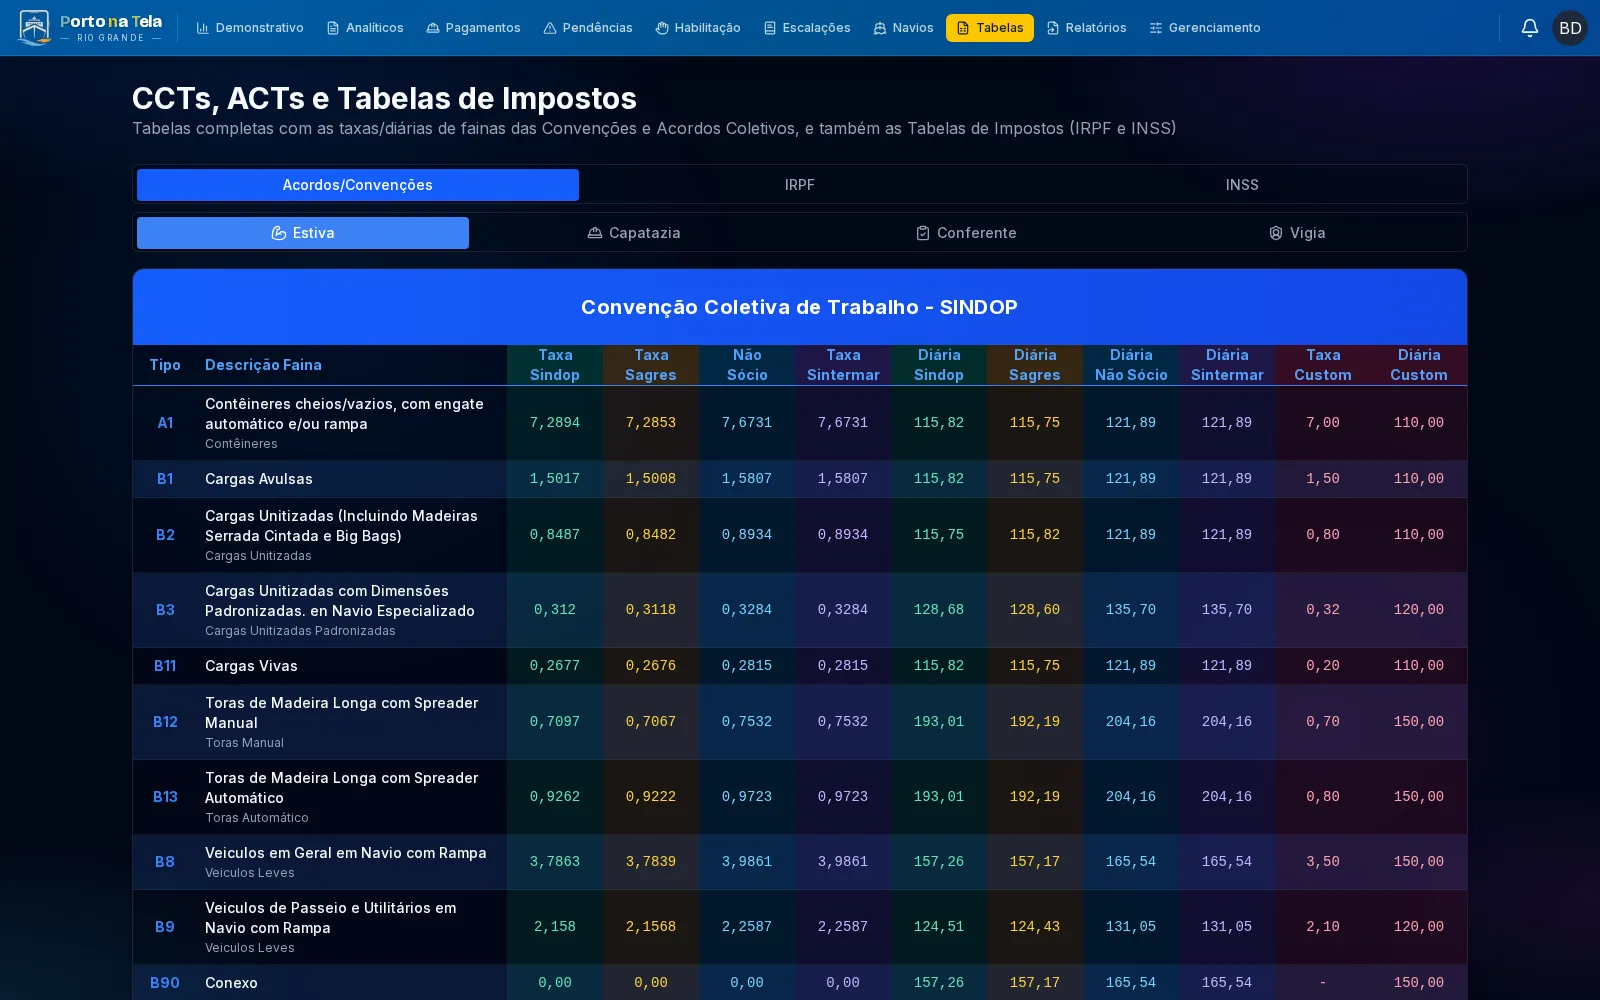Click the Navios ship icon
Screen dimensions: 1600x1000
point(880,28)
